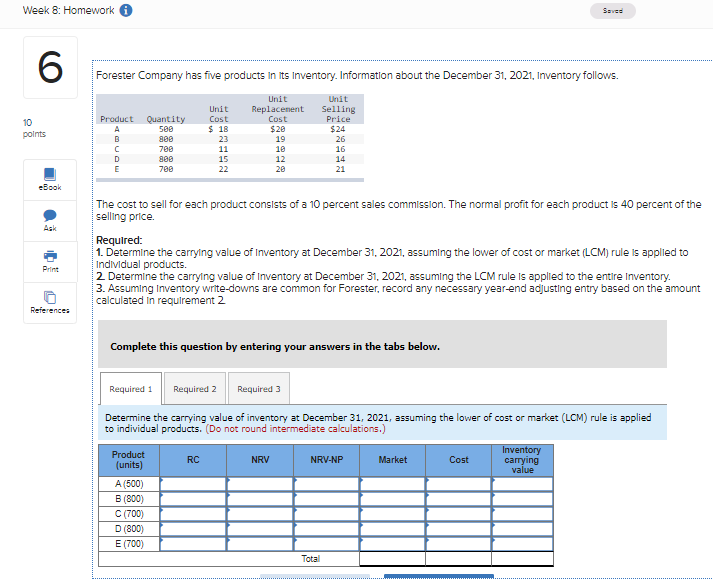Click Inventory carrying value field for D (800)
Image resolution: width=713 pixels, height=579 pixels.
522,529
